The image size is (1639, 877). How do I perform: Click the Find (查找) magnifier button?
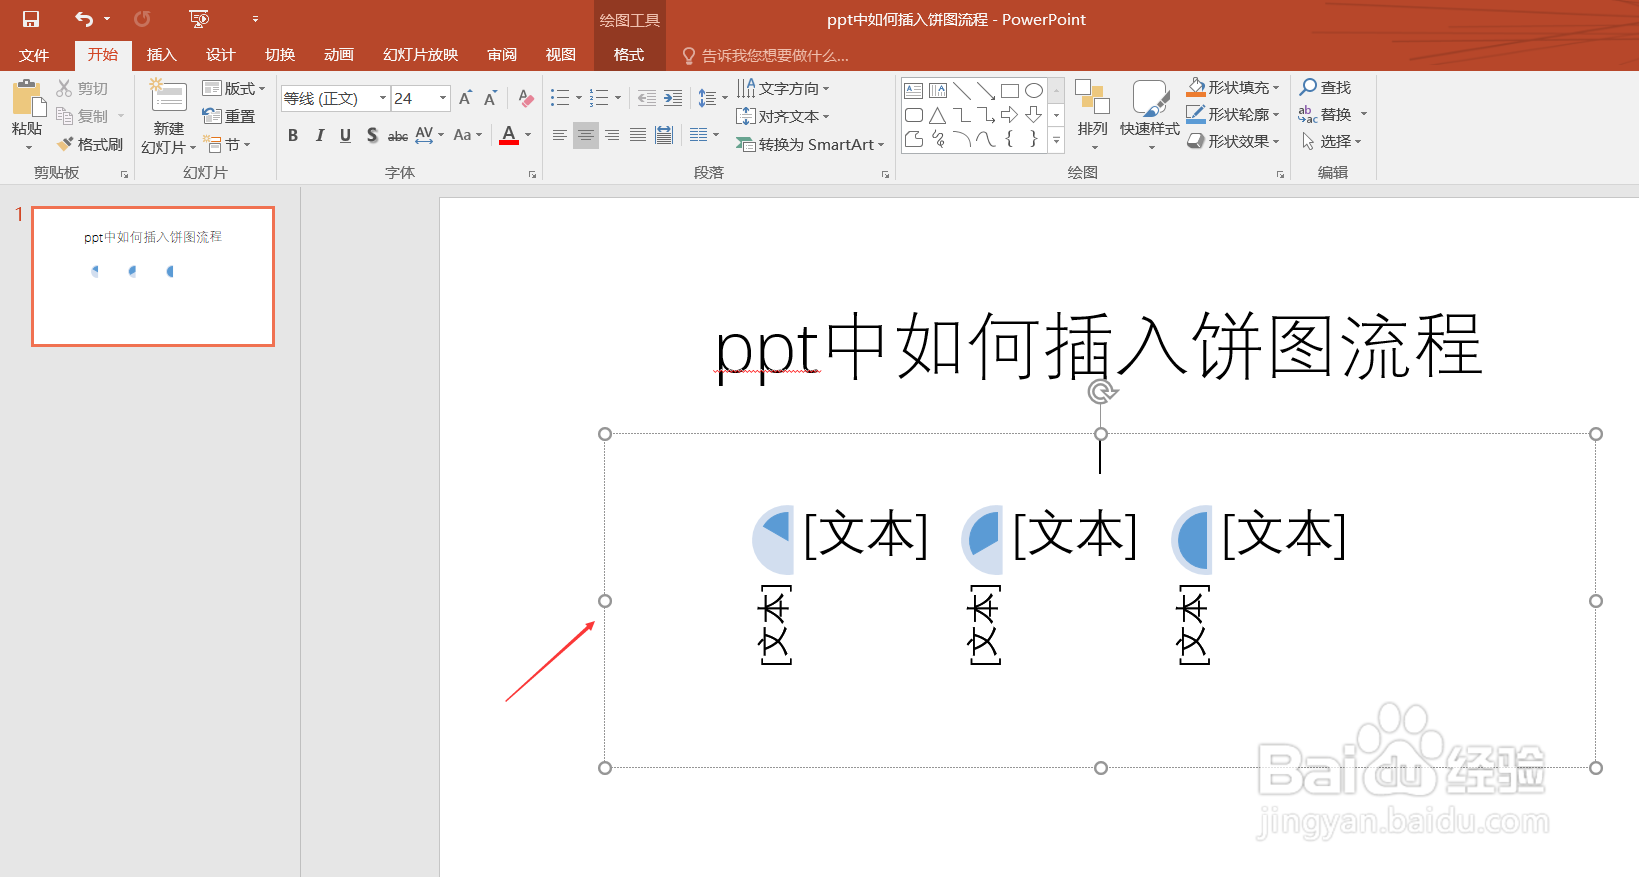point(1326,88)
